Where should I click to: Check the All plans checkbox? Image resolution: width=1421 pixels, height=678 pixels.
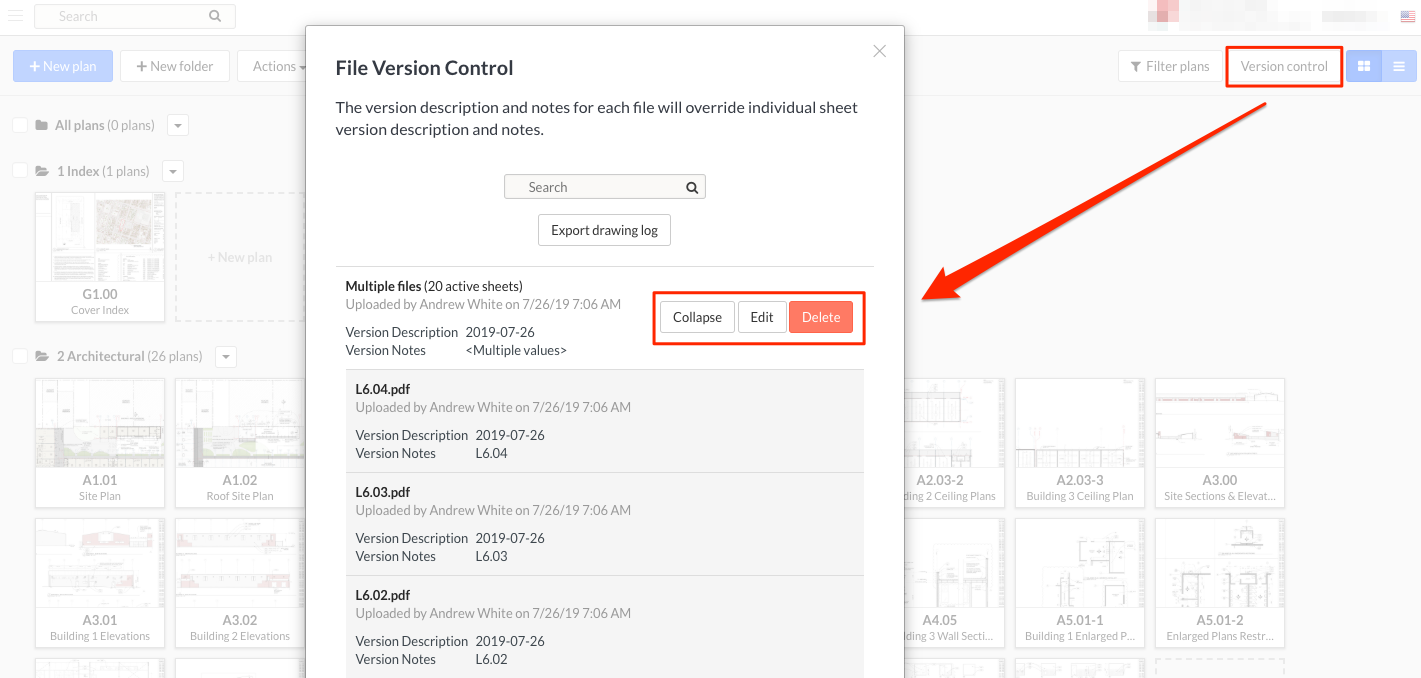point(20,125)
